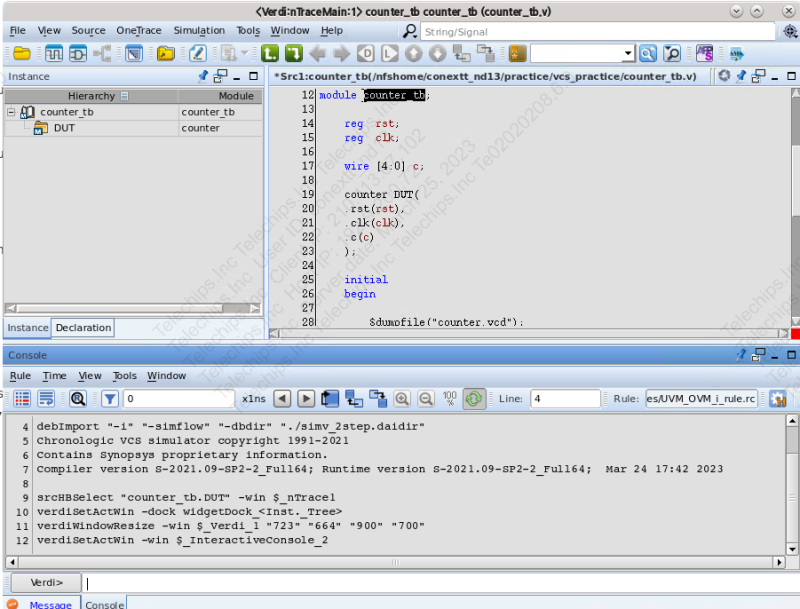Switch to the Declaration tab
The width and height of the screenshot is (800, 609).
(x=83, y=328)
